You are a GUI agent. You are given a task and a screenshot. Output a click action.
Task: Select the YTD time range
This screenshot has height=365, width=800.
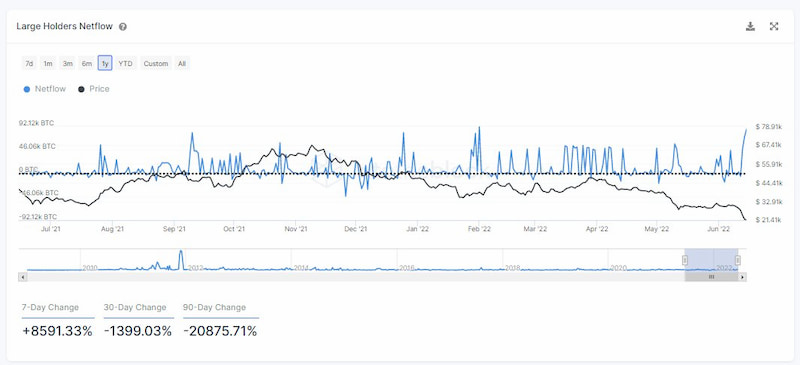tap(126, 64)
